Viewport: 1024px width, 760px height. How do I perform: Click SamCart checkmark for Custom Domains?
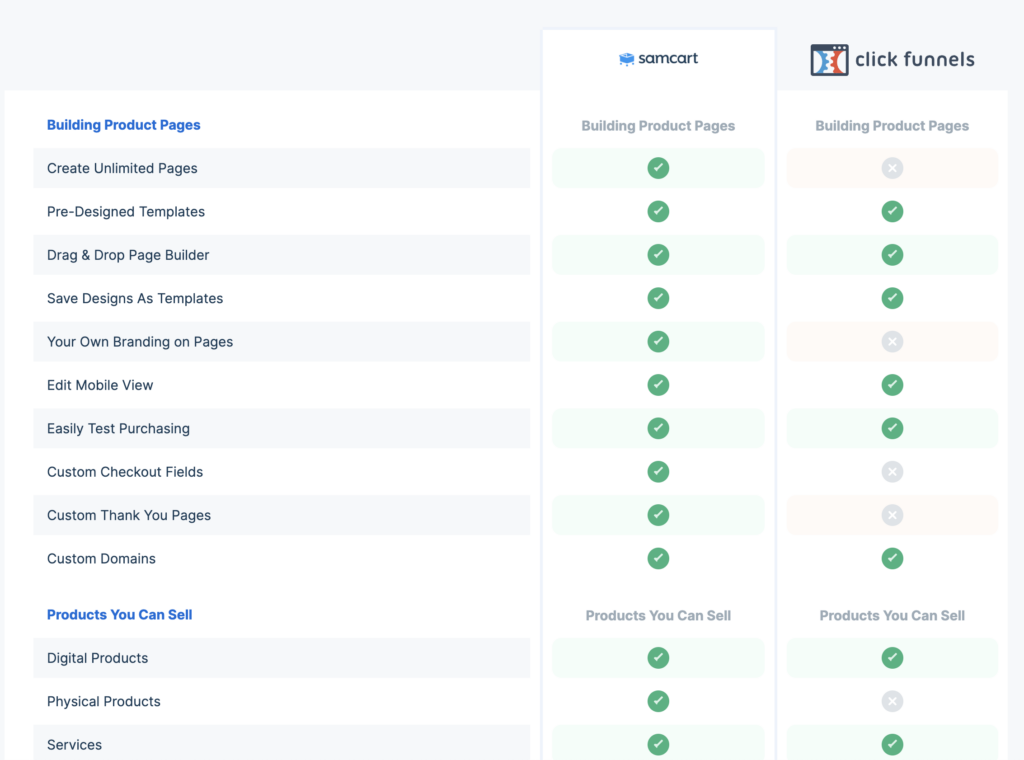point(658,558)
